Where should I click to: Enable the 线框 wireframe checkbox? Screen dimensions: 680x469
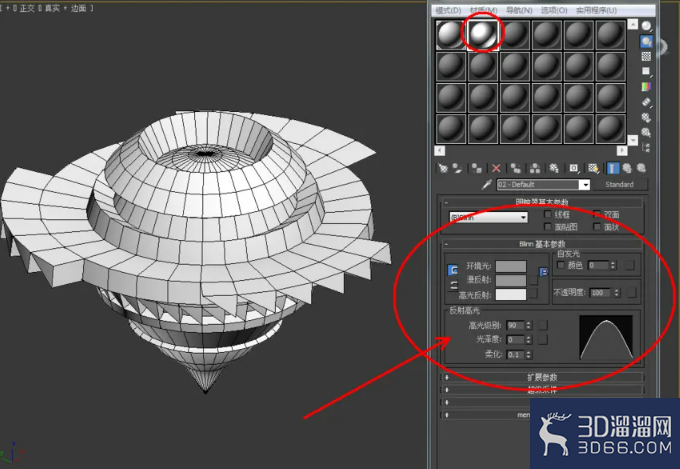point(548,214)
